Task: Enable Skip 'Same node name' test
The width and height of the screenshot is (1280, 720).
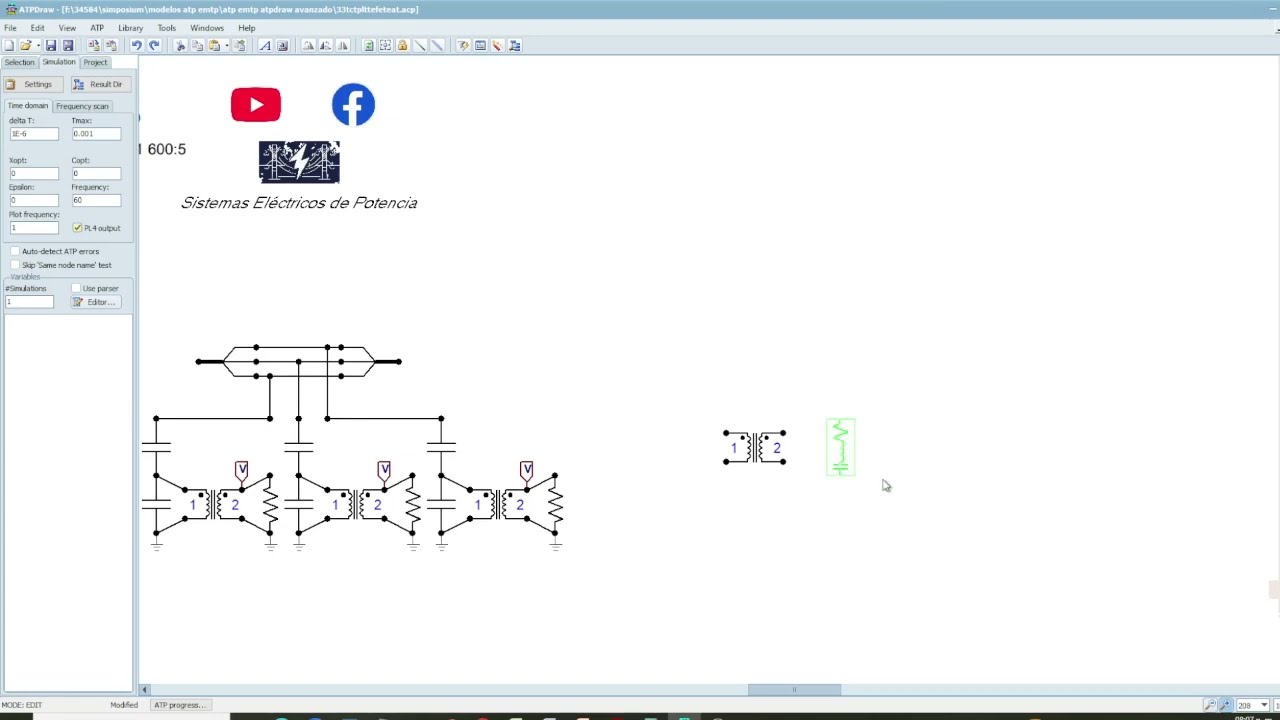Action: tap(15, 265)
